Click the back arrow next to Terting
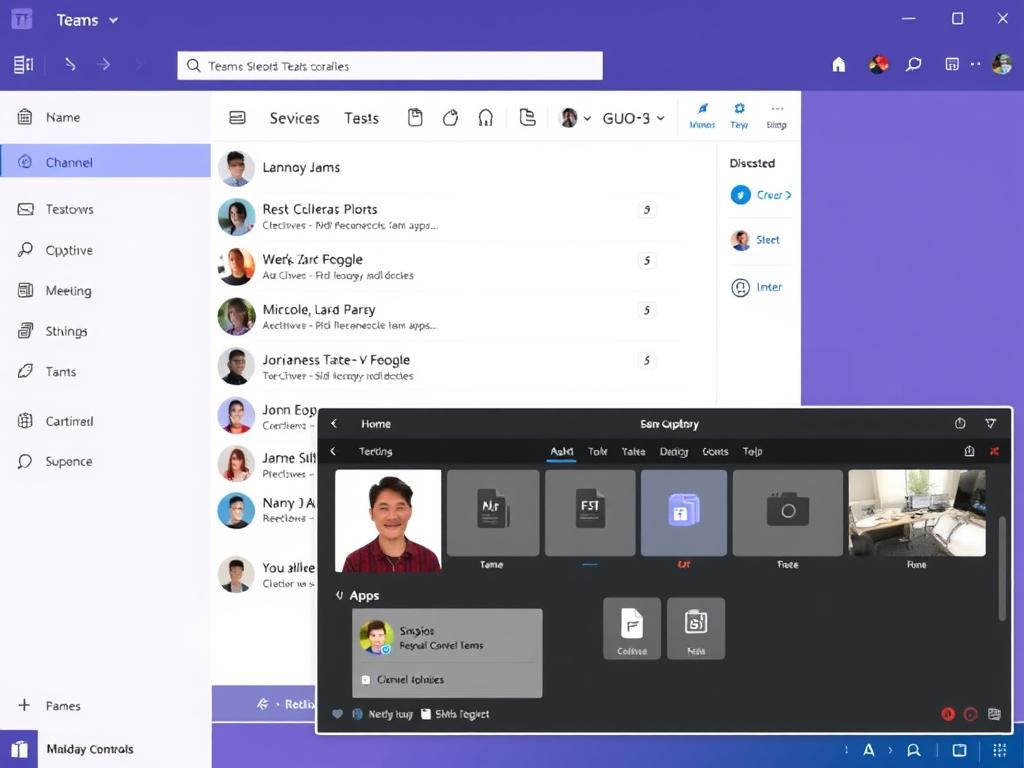This screenshot has width=1024, height=768. (x=333, y=451)
